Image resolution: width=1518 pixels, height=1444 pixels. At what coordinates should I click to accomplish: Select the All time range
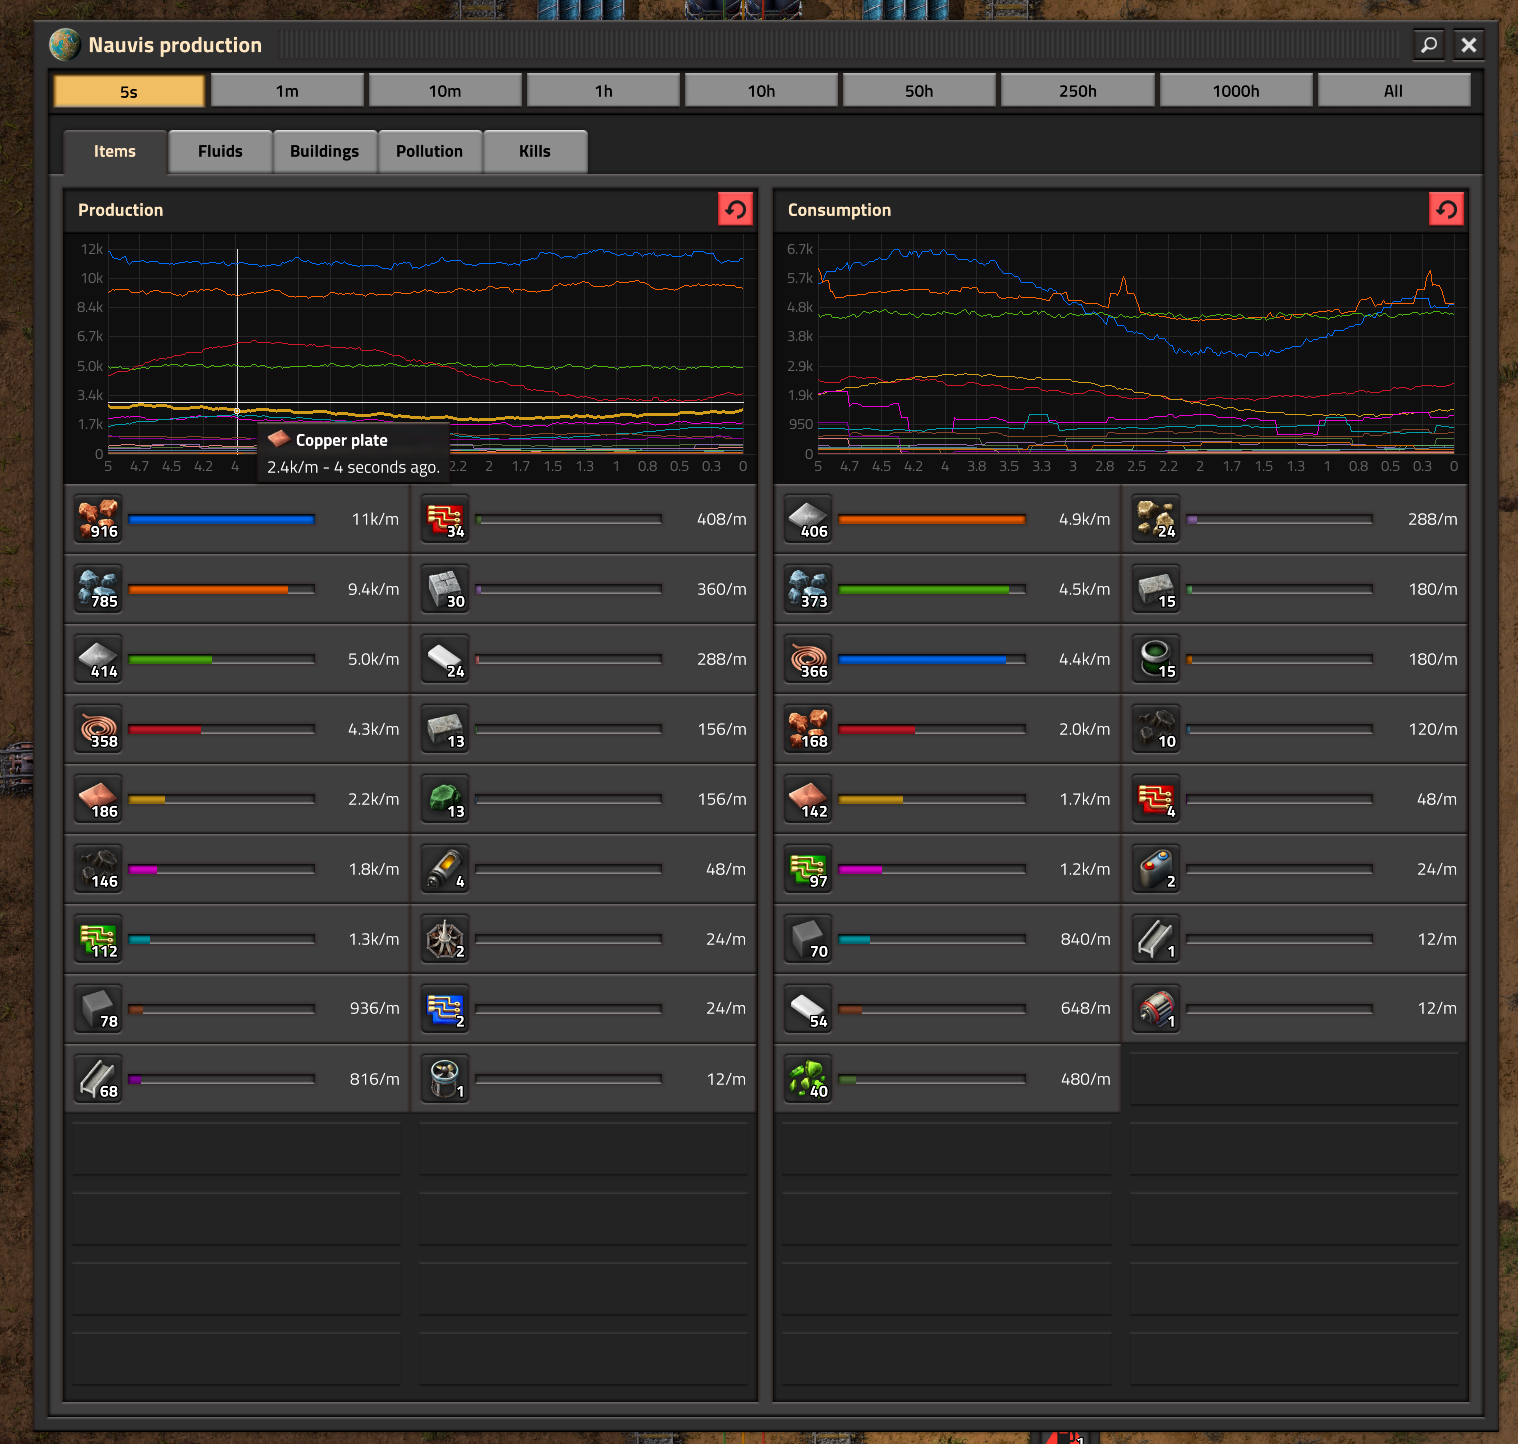(1394, 91)
